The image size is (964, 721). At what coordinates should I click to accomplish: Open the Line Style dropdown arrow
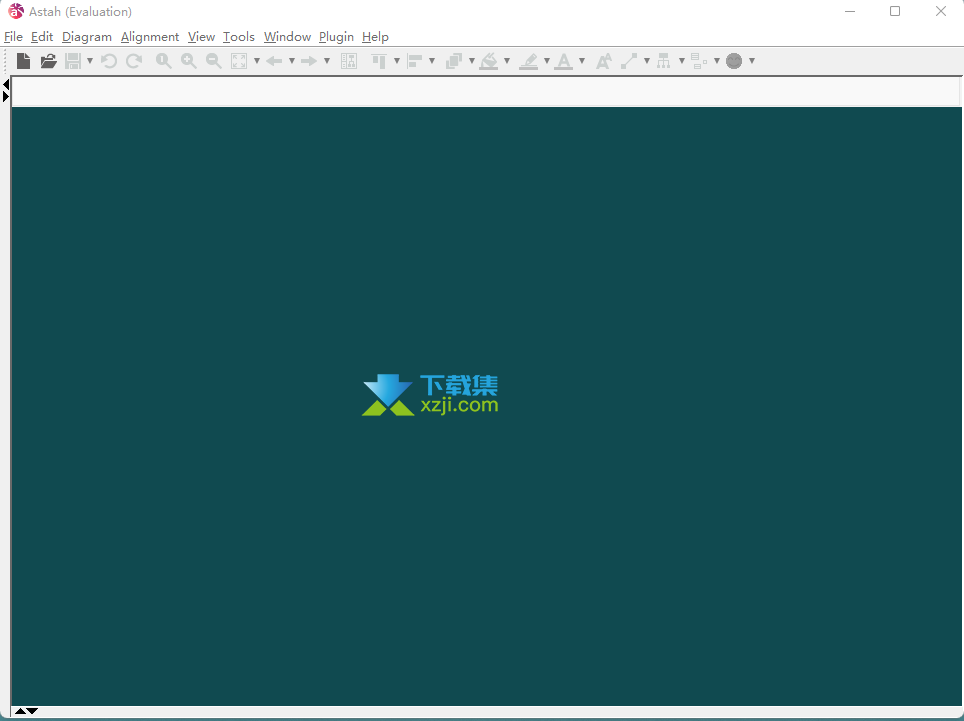pyautogui.click(x=647, y=61)
